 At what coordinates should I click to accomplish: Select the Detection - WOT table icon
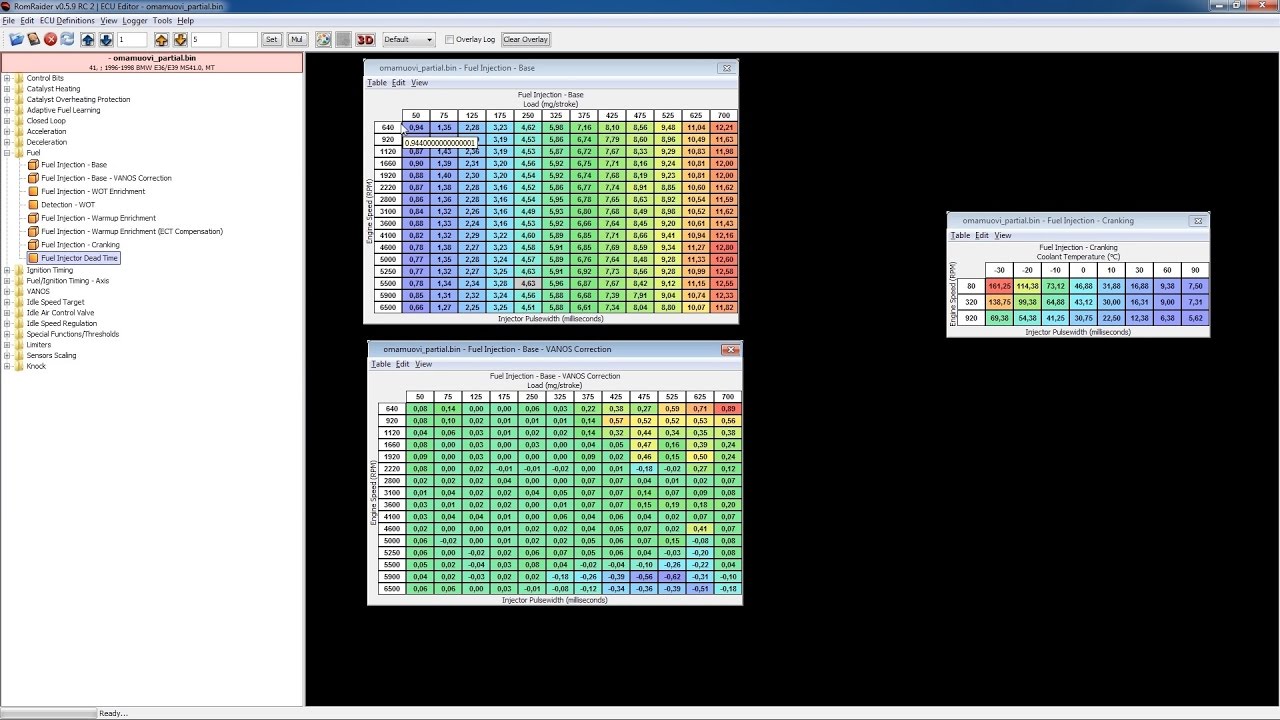pos(33,205)
